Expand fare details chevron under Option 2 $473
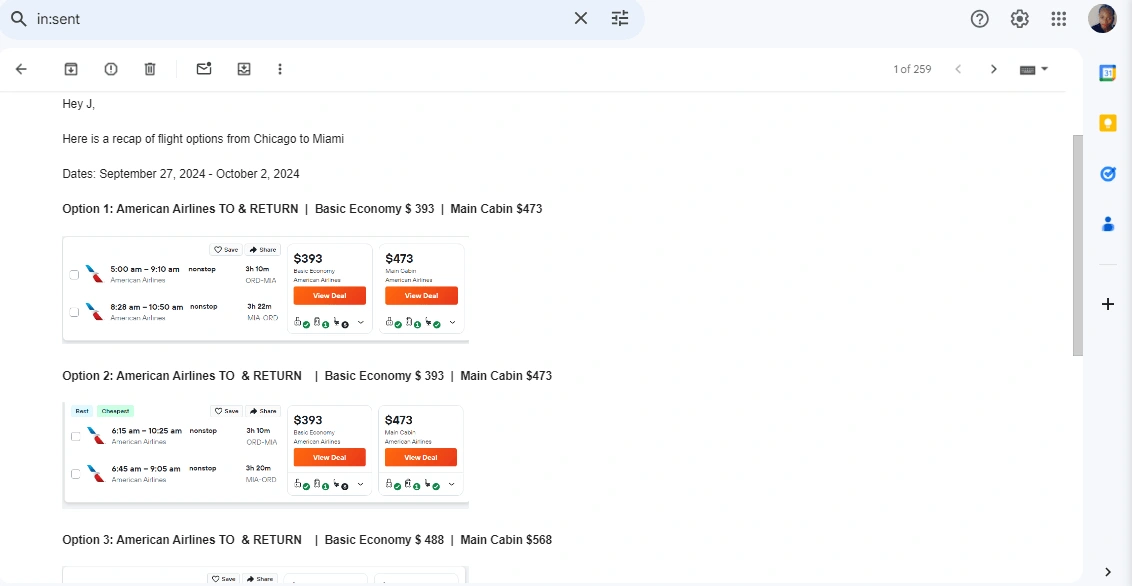 coord(453,484)
